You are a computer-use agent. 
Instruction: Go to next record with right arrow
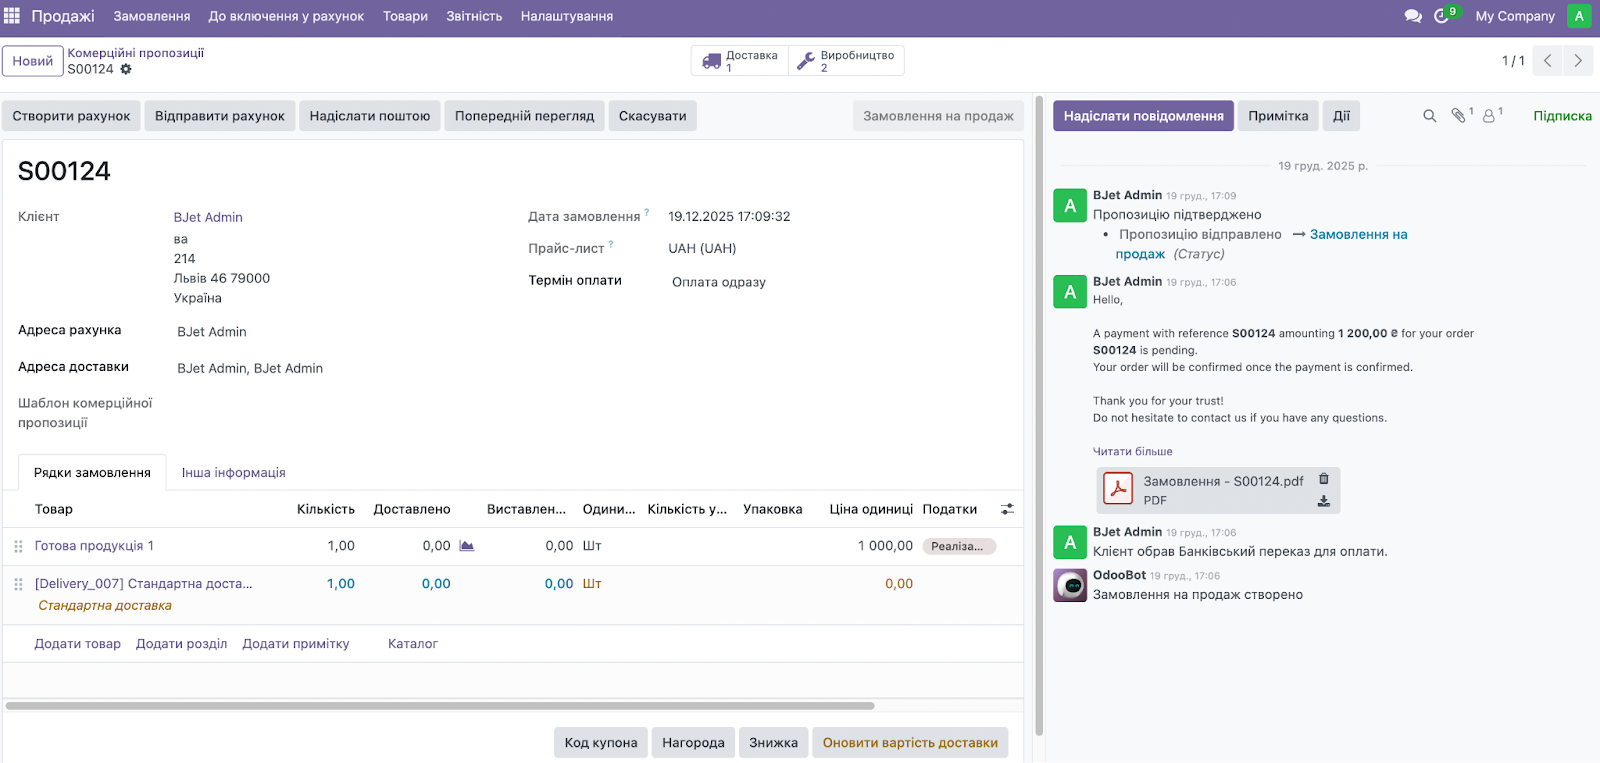point(1578,61)
